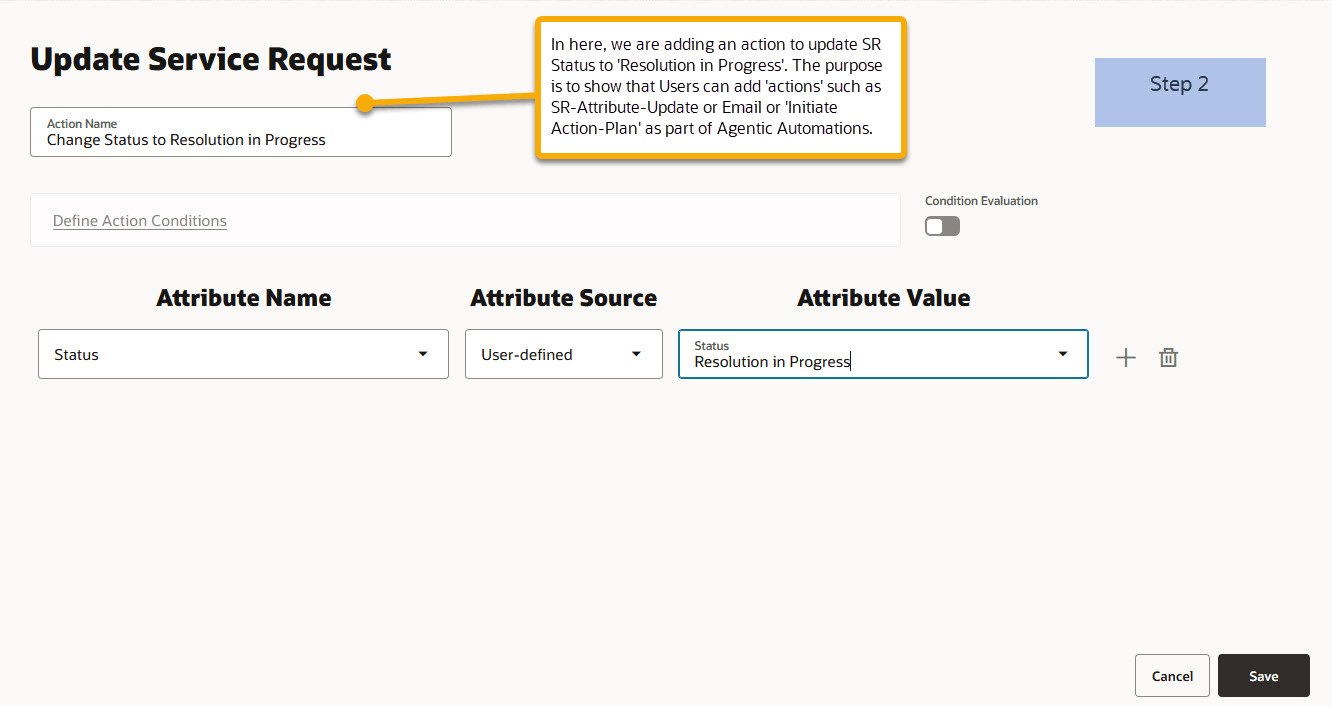The image size is (1332, 706).
Task: Open the Attribute Name Status dropdown
Action: pyautogui.click(x=421, y=353)
